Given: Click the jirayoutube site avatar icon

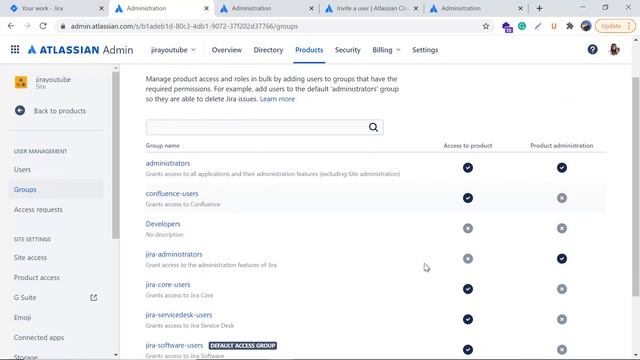Looking at the screenshot, I should (x=21, y=82).
